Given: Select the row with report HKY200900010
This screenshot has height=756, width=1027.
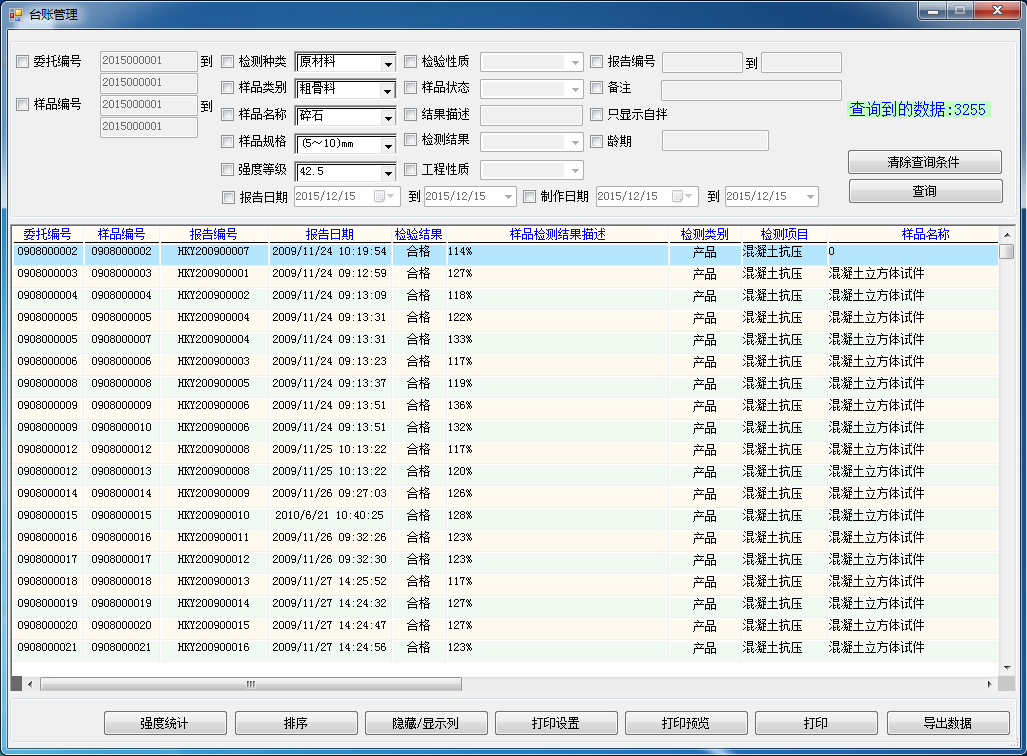Looking at the screenshot, I should pos(213,516).
